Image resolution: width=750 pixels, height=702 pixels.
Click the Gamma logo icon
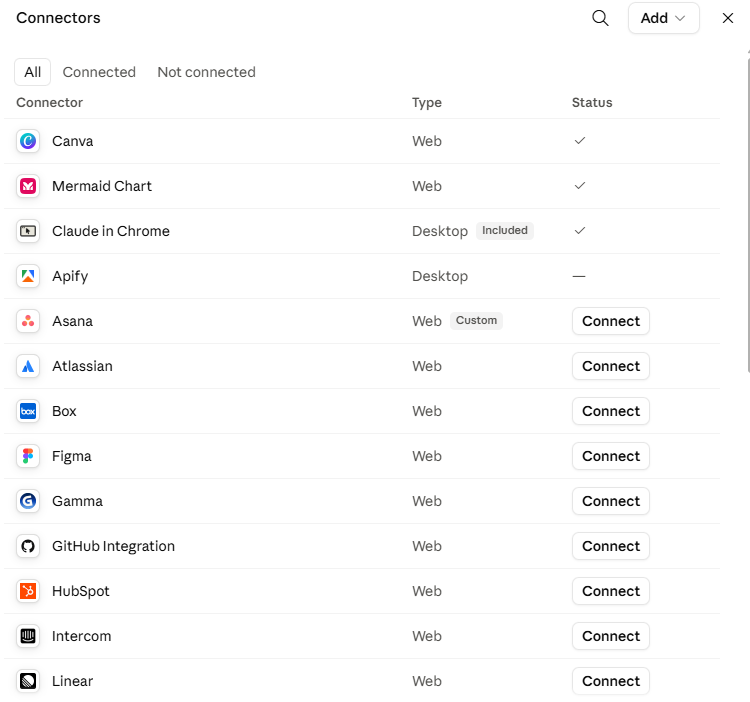28,501
